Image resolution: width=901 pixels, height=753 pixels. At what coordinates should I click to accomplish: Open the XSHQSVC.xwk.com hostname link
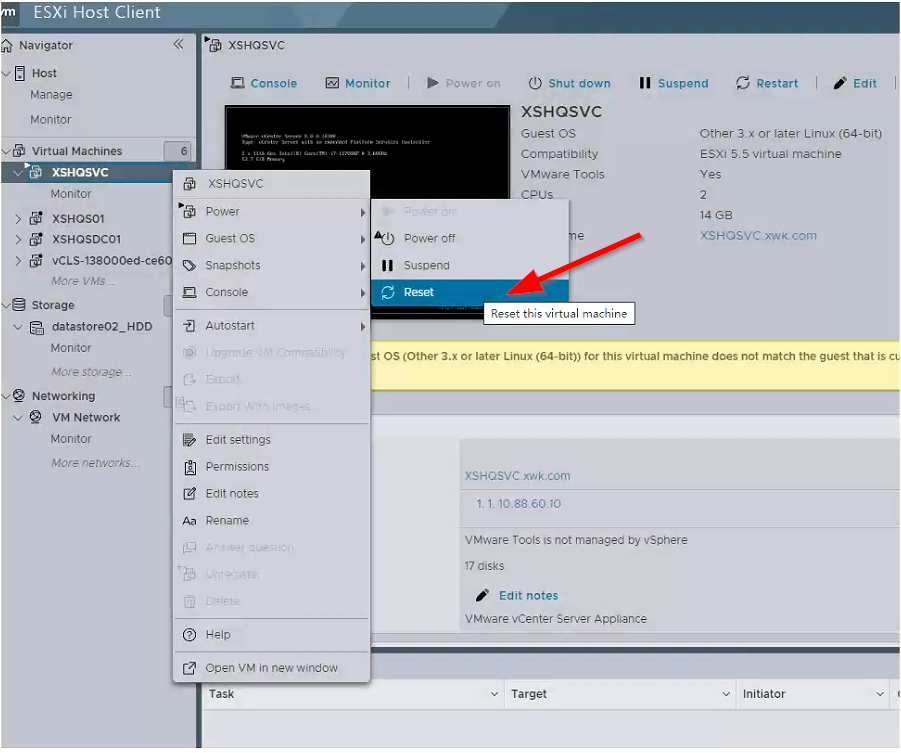coord(758,236)
